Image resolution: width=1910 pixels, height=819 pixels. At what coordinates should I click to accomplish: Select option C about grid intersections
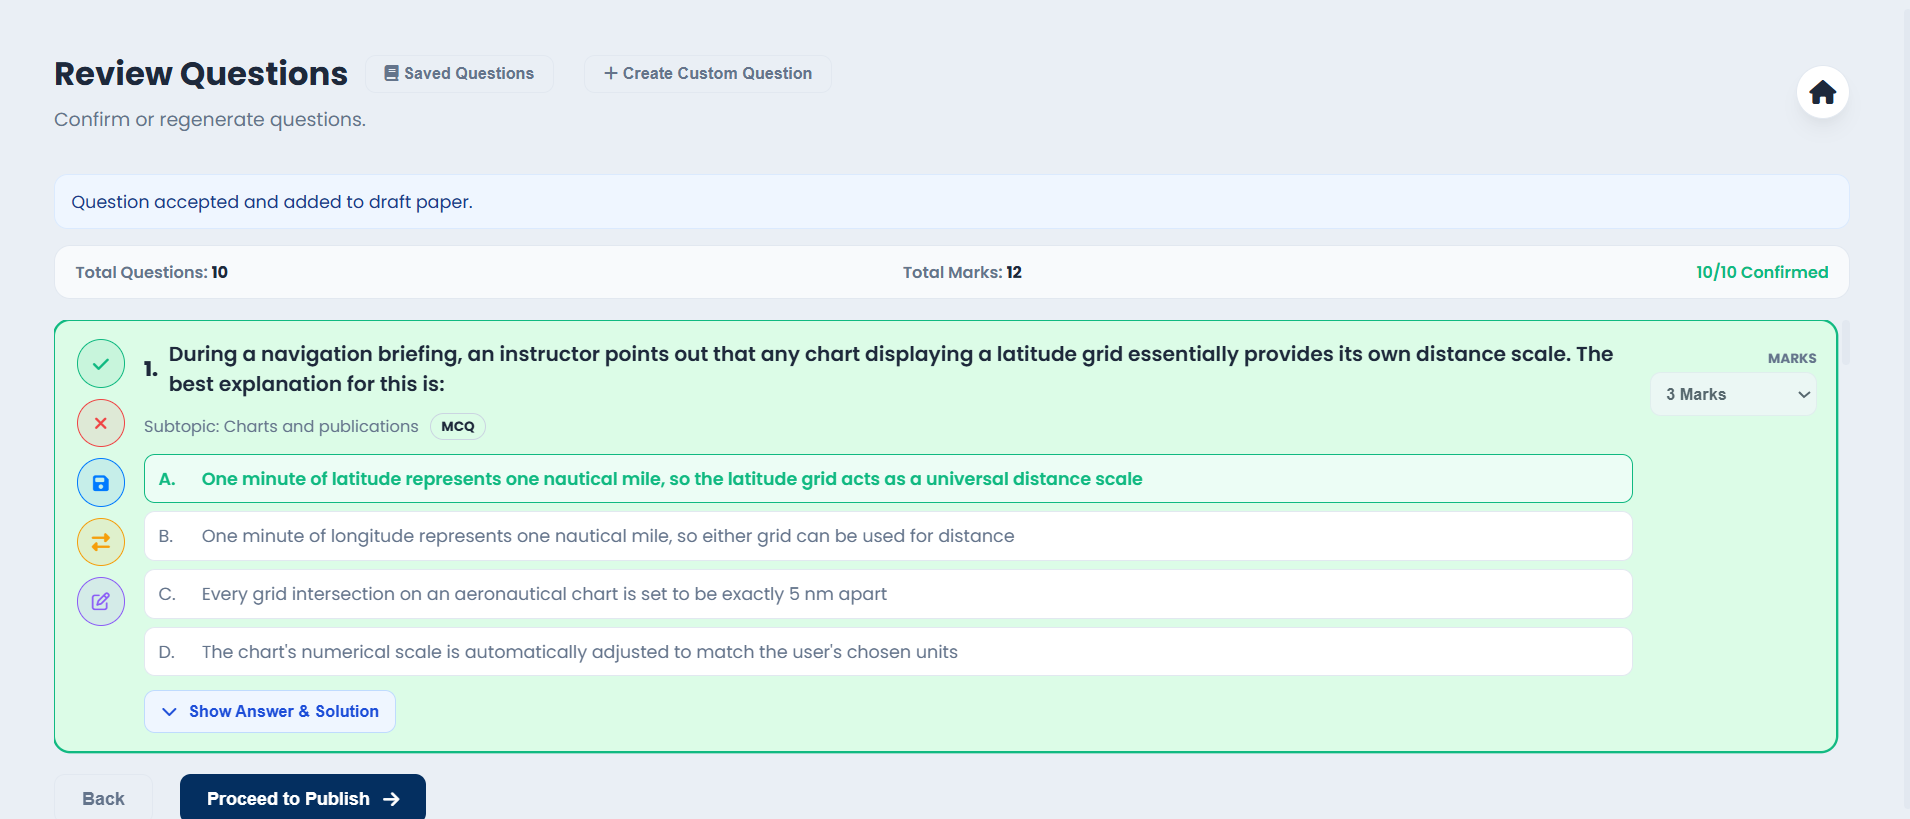887,595
